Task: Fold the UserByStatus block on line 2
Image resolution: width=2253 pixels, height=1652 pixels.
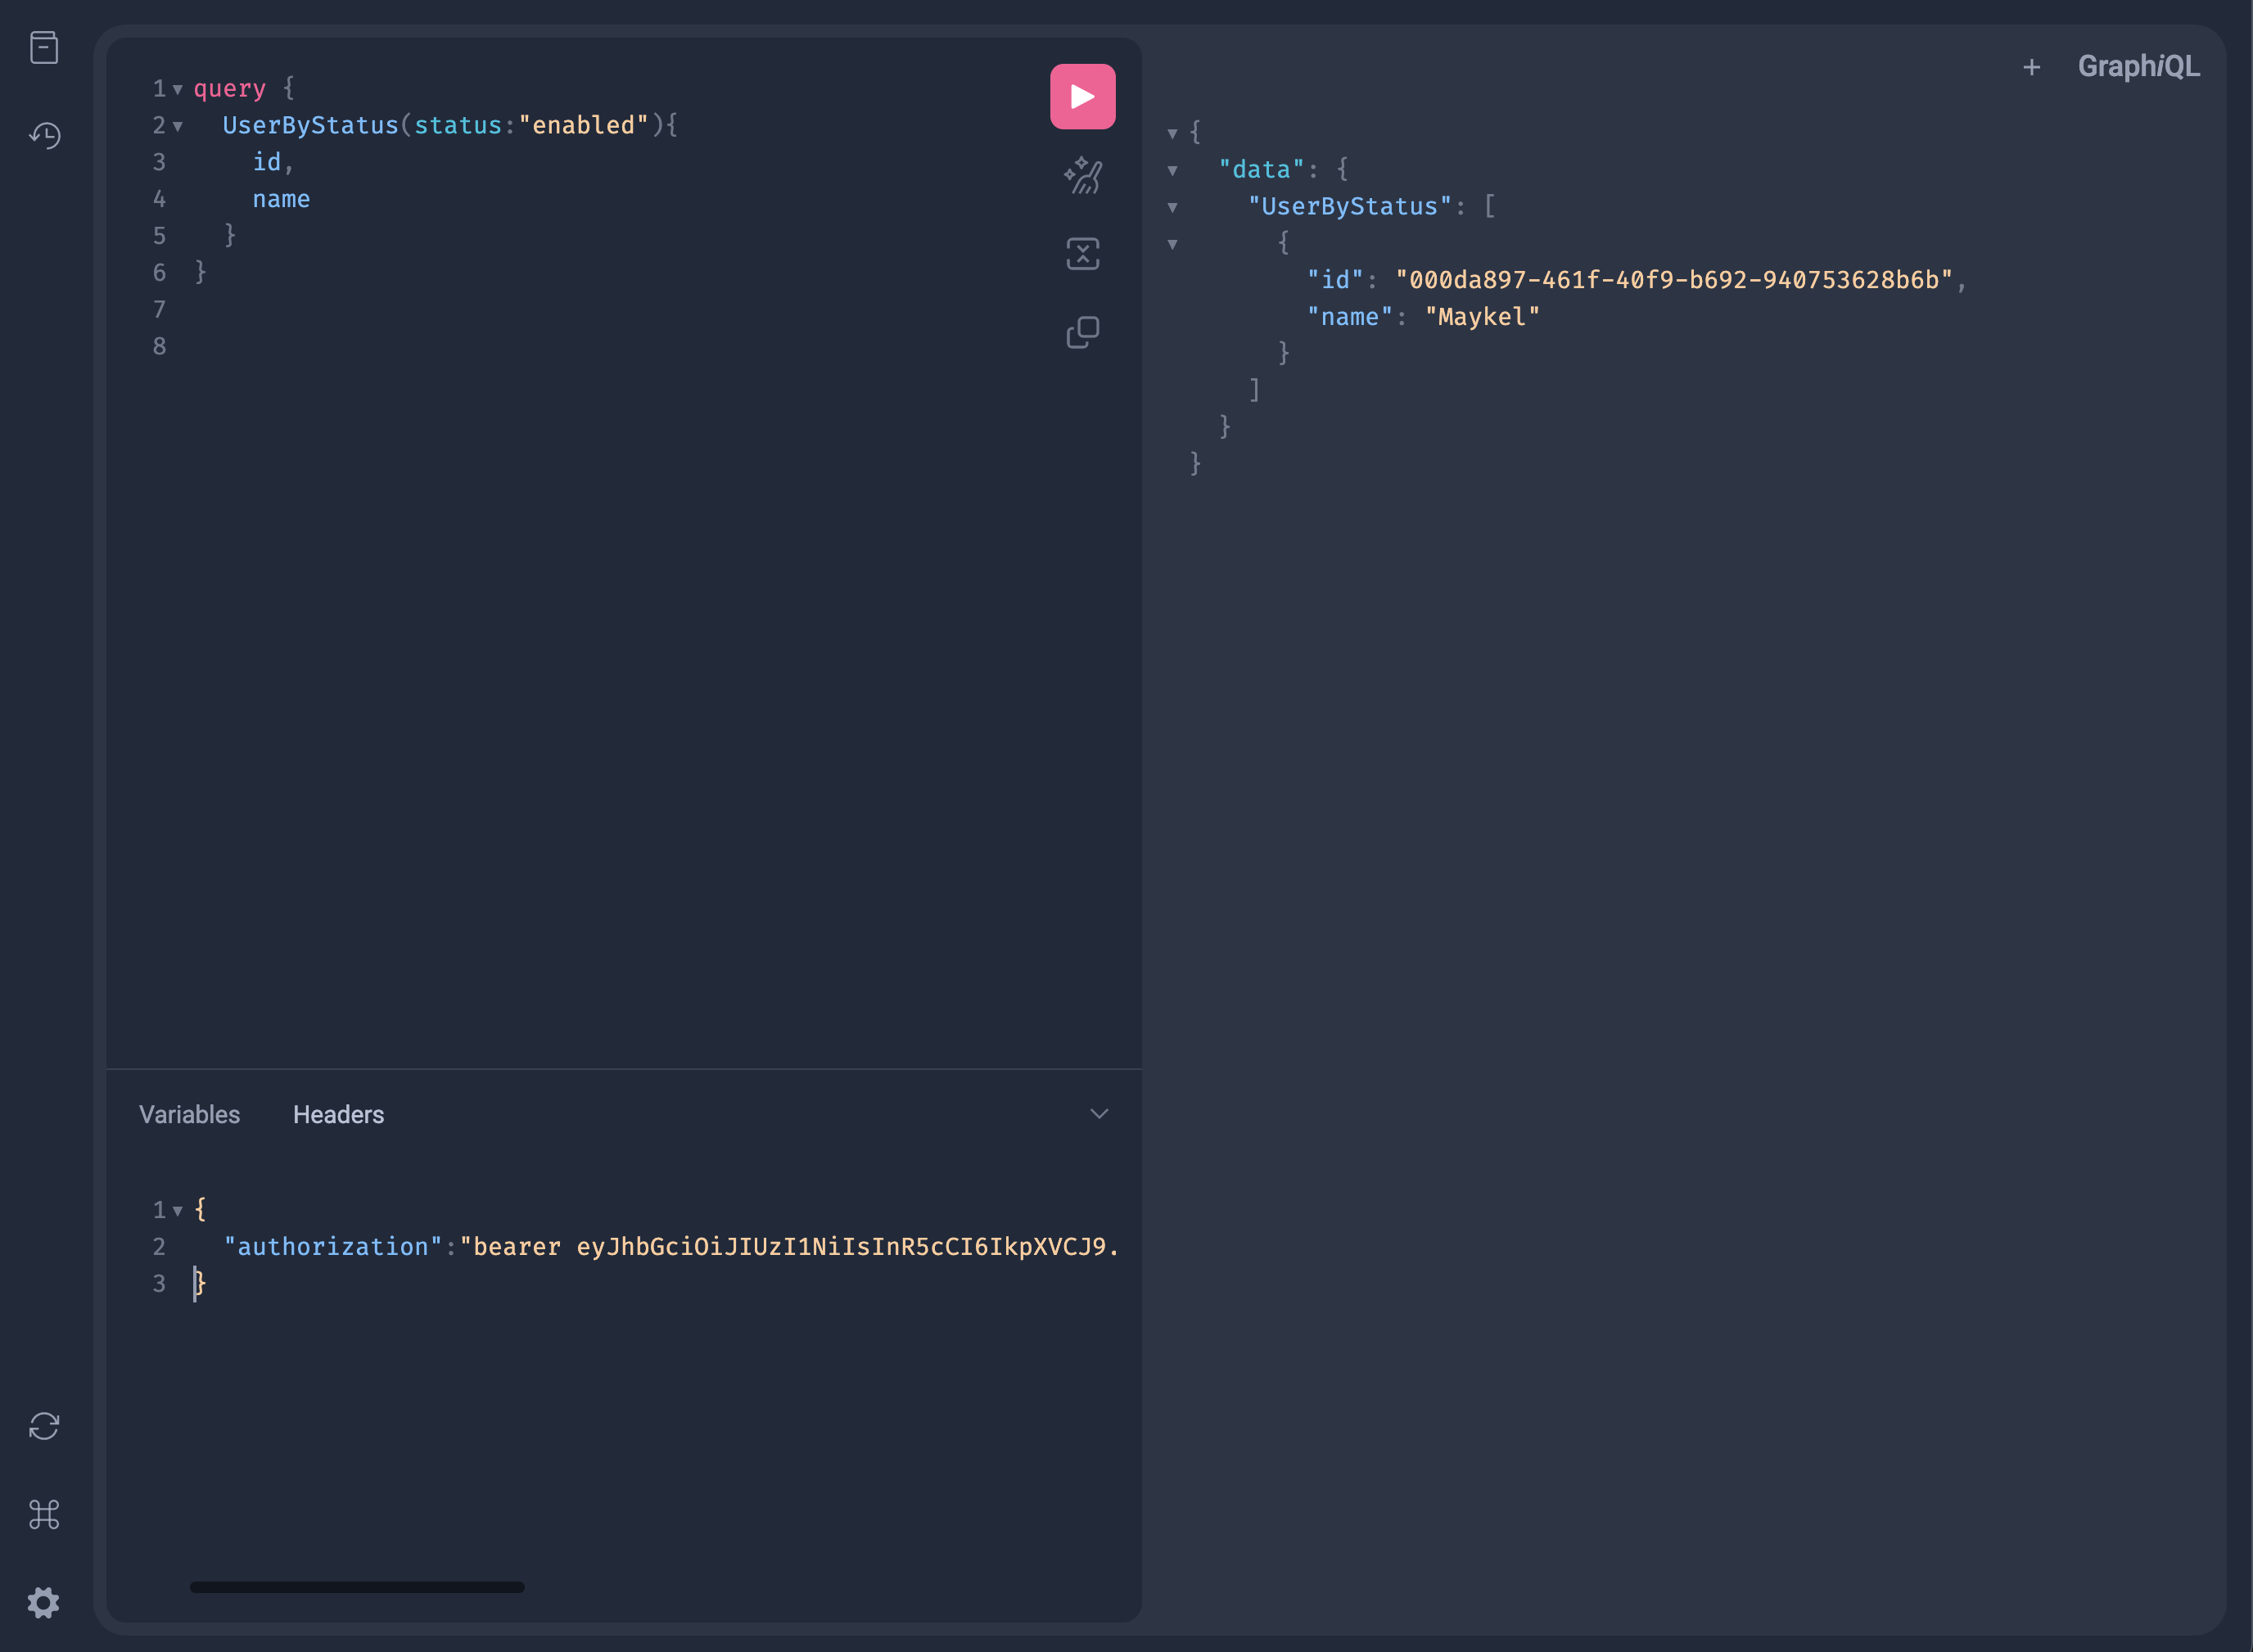Action: 178,127
